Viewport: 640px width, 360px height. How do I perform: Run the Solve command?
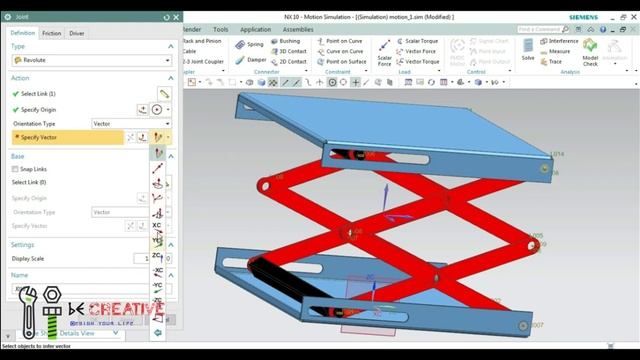[528, 50]
